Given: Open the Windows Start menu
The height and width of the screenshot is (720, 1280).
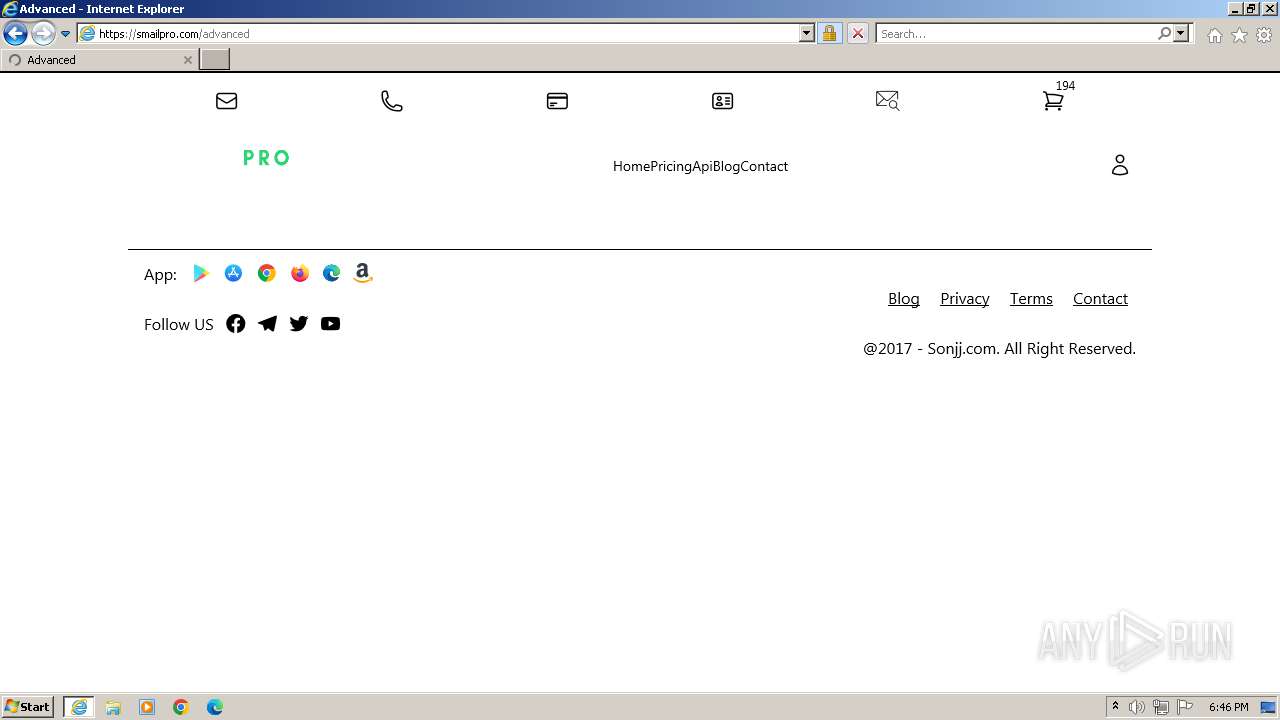Looking at the screenshot, I should pyautogui.click(x=28, y=707).
